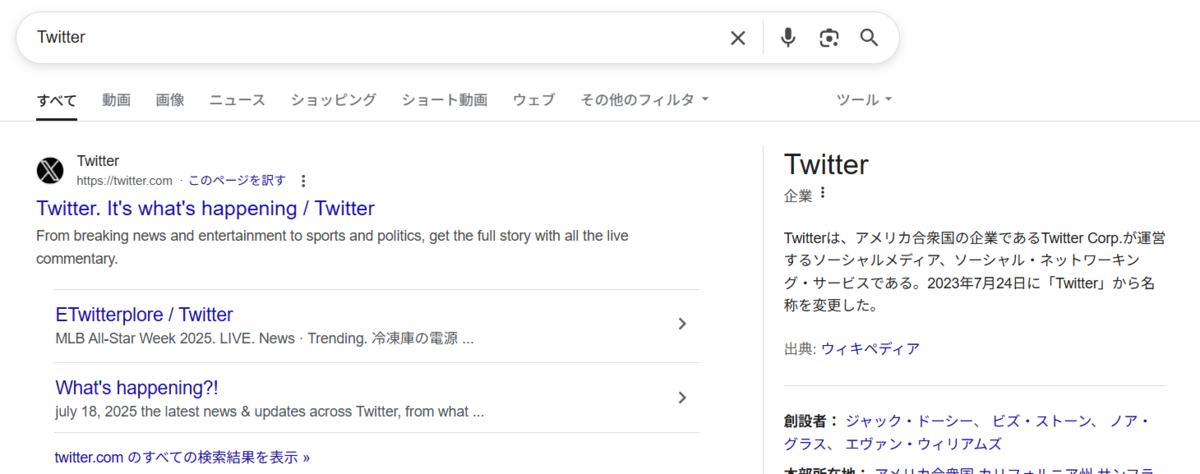
Task: Click このページを訳す link
Action: [x=237, y=181]
